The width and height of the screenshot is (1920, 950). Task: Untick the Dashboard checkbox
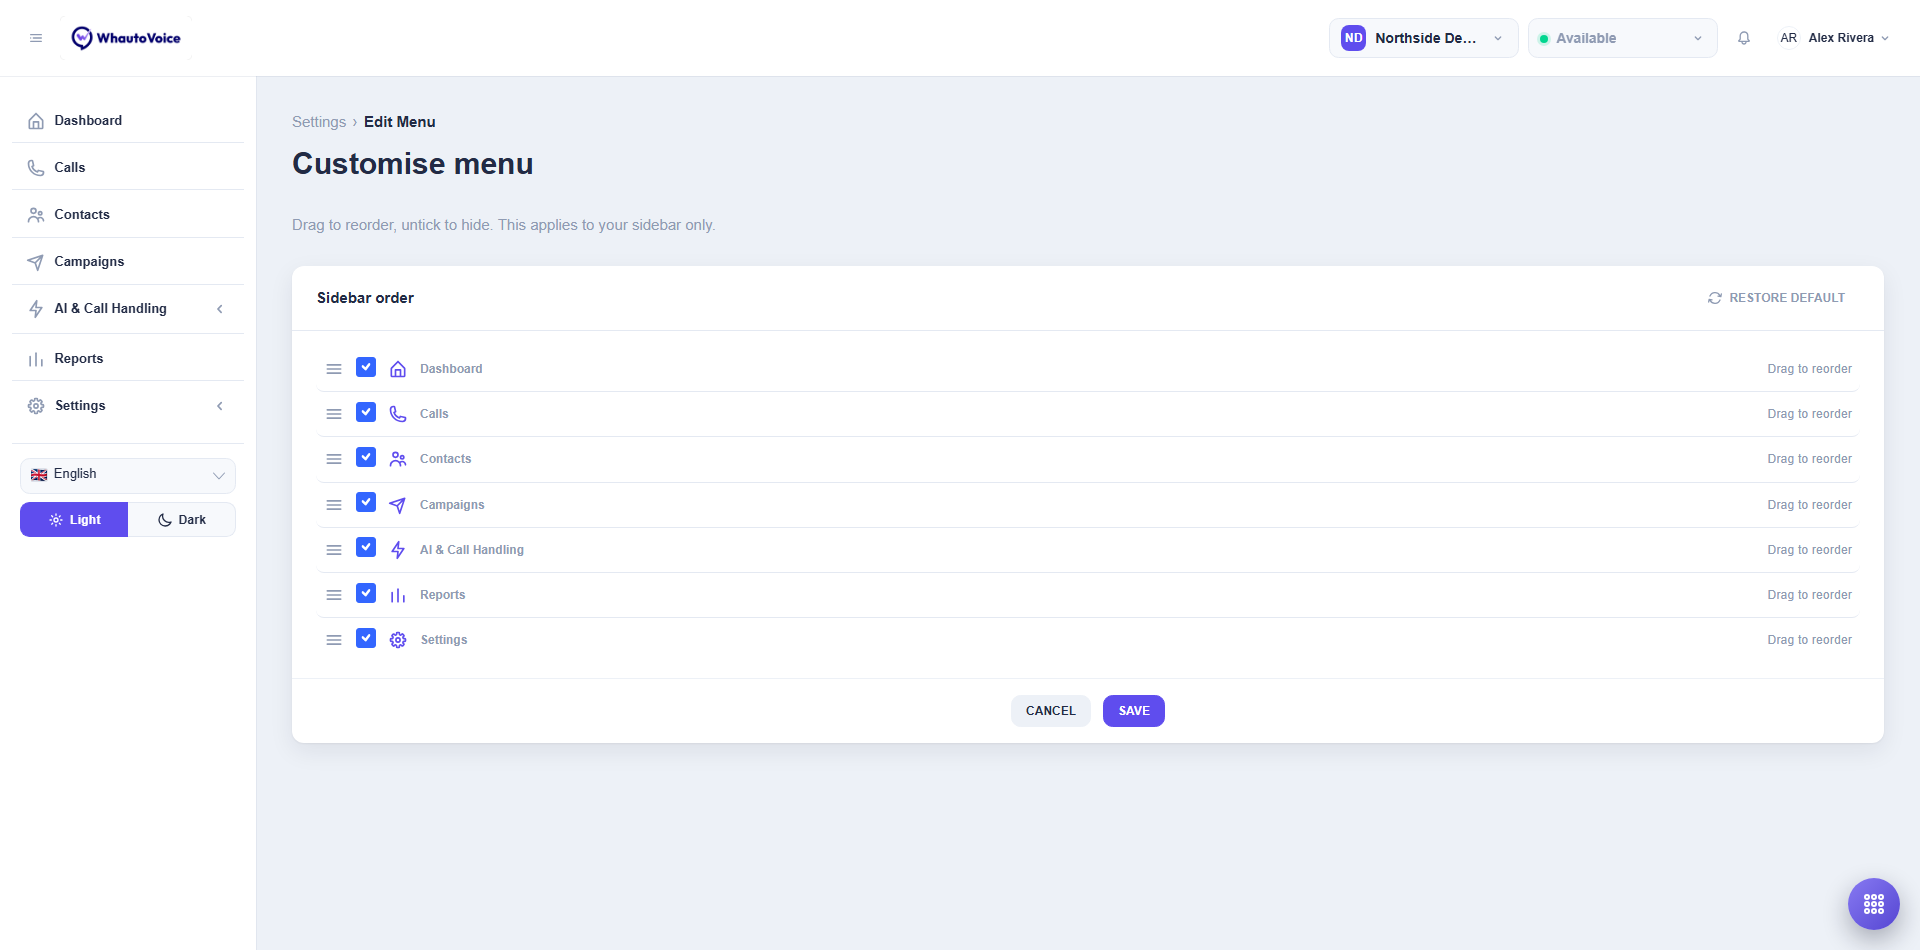[x=366, y=367]
